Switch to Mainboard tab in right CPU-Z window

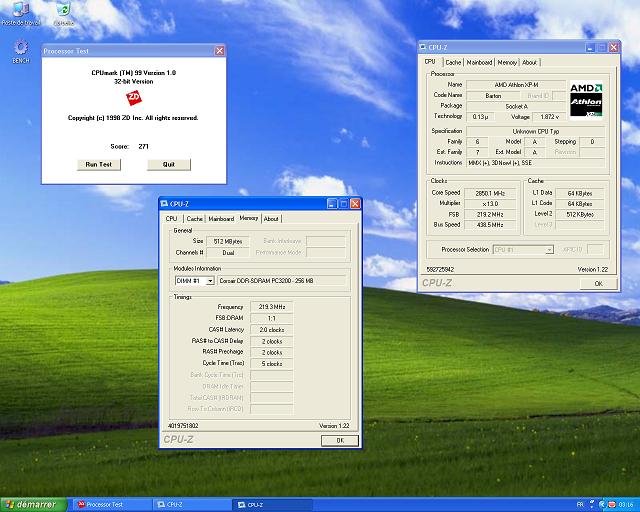coord(479,62)
